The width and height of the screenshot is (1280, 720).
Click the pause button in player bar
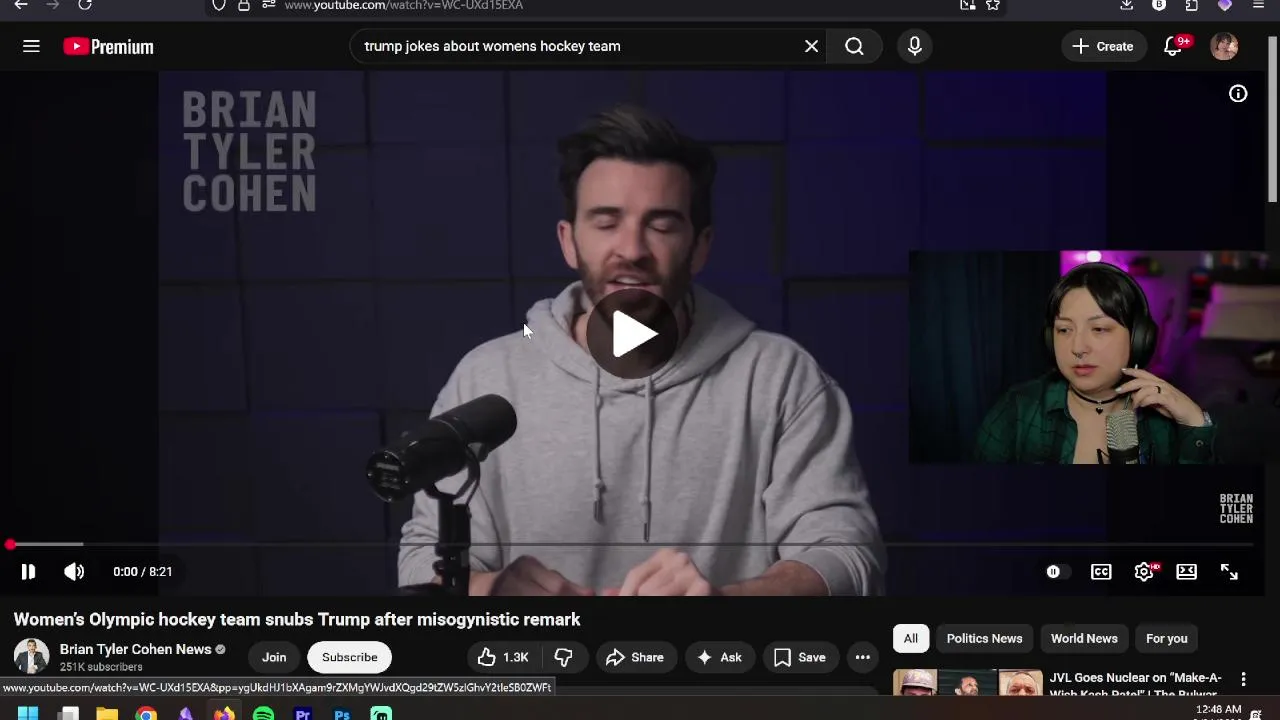point(28,572)
